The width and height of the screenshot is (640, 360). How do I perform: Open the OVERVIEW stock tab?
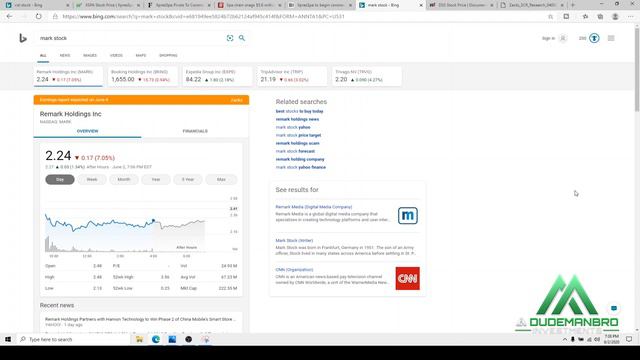87,131
